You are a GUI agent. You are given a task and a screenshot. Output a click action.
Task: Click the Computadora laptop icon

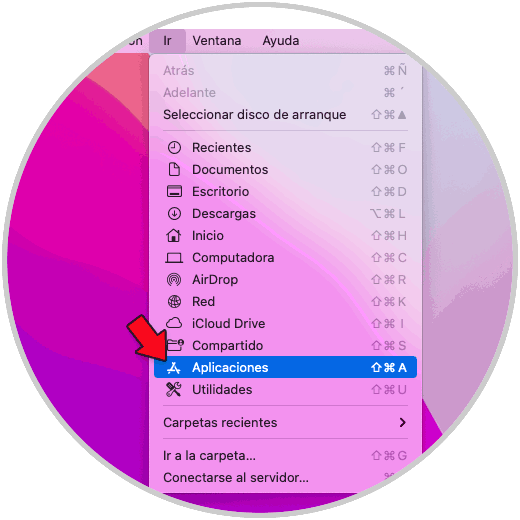pyautogui.click(x=174, y=258)
